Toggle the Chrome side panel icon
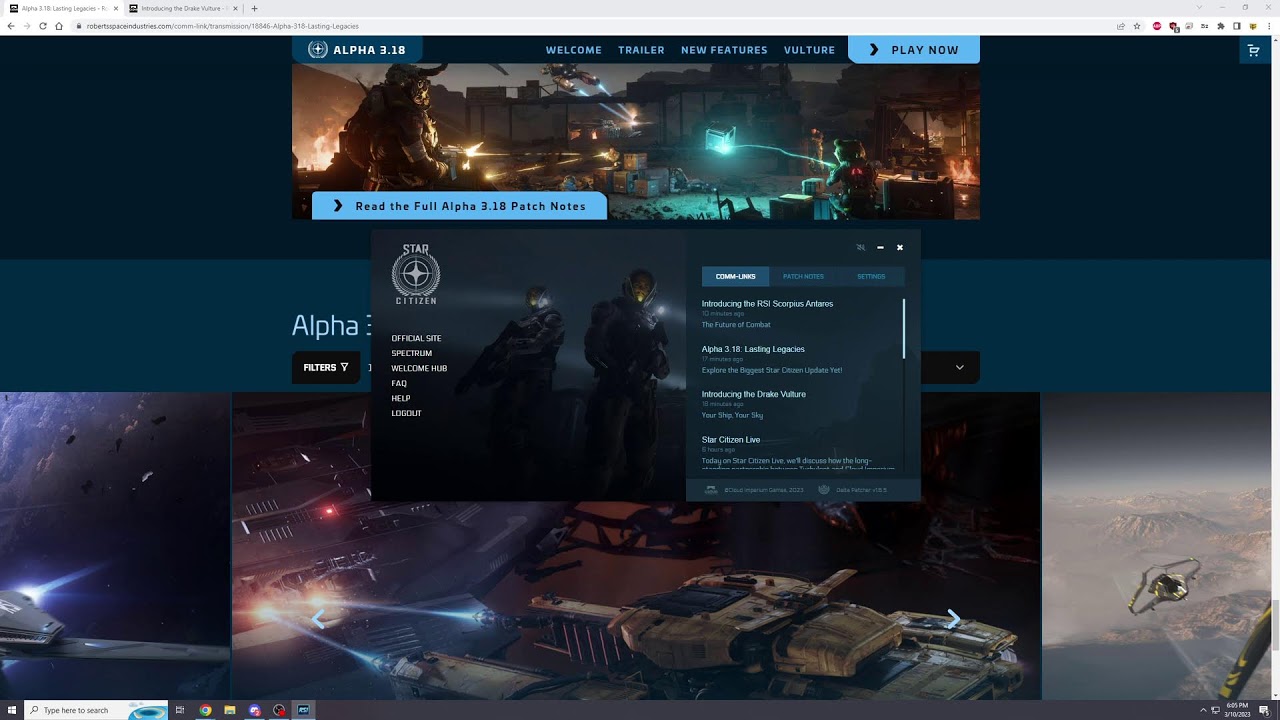The width and height of the screenshot is (1280, 720). pyautogui.click(x=1237, y=26)
